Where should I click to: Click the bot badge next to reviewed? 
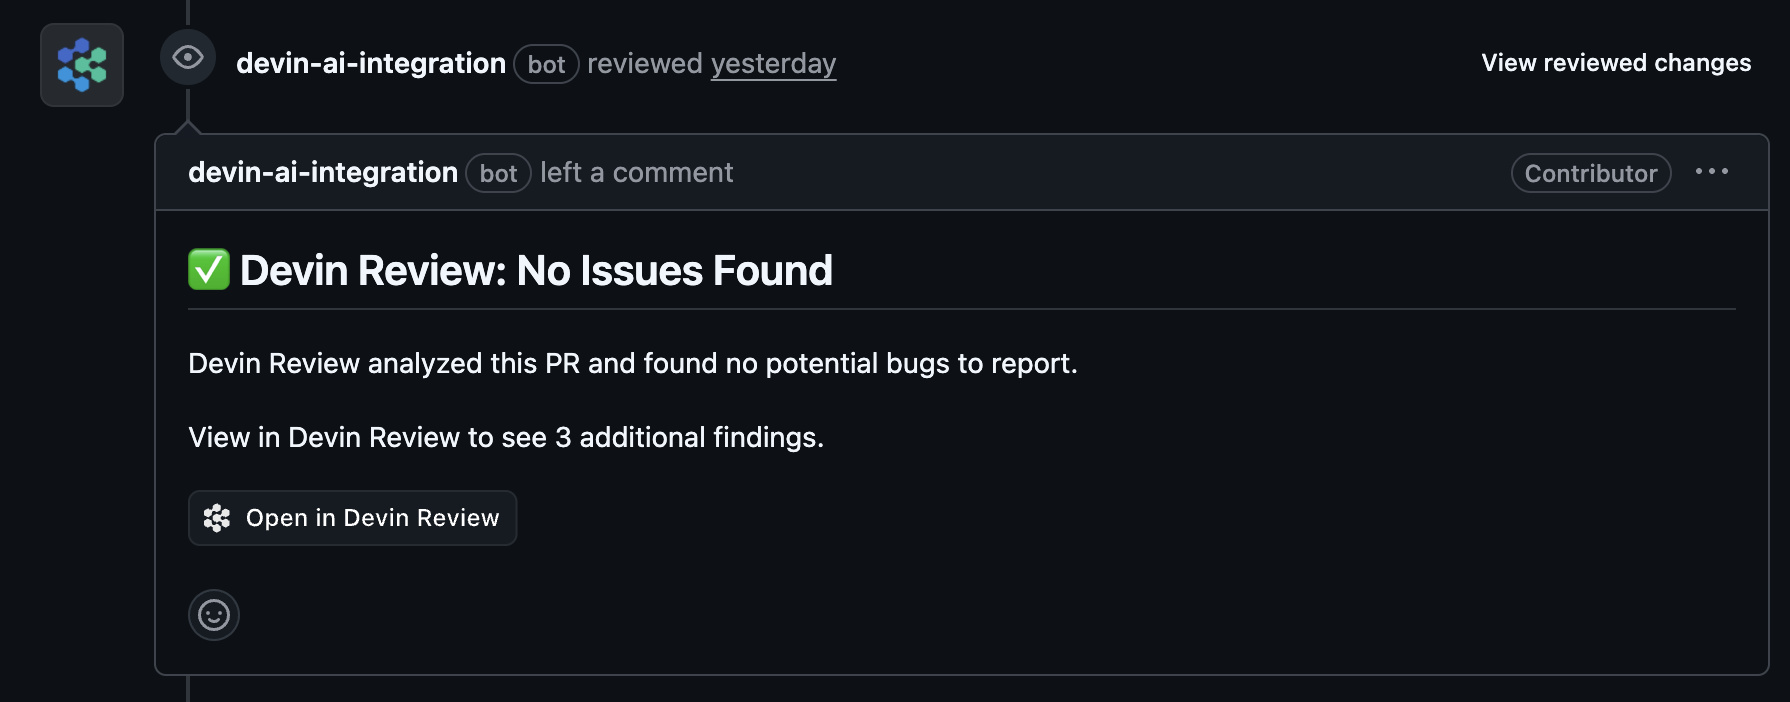click(x=546, y=65)
